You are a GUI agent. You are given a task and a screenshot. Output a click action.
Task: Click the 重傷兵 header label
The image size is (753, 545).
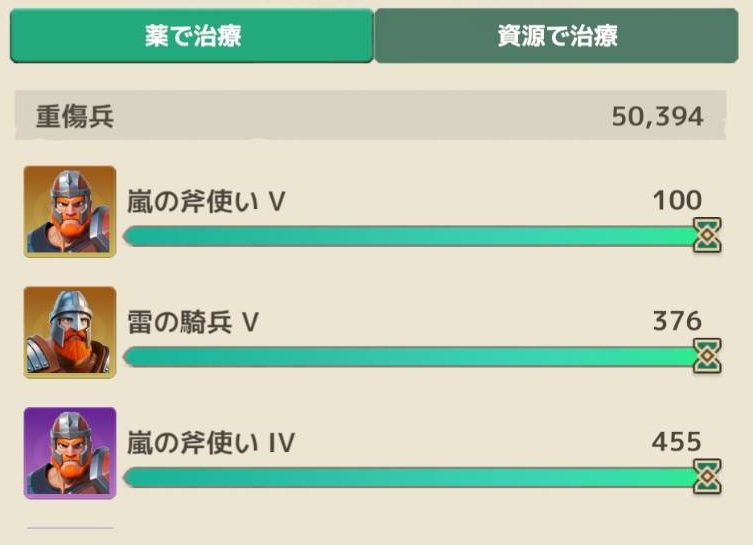[75, 117]
